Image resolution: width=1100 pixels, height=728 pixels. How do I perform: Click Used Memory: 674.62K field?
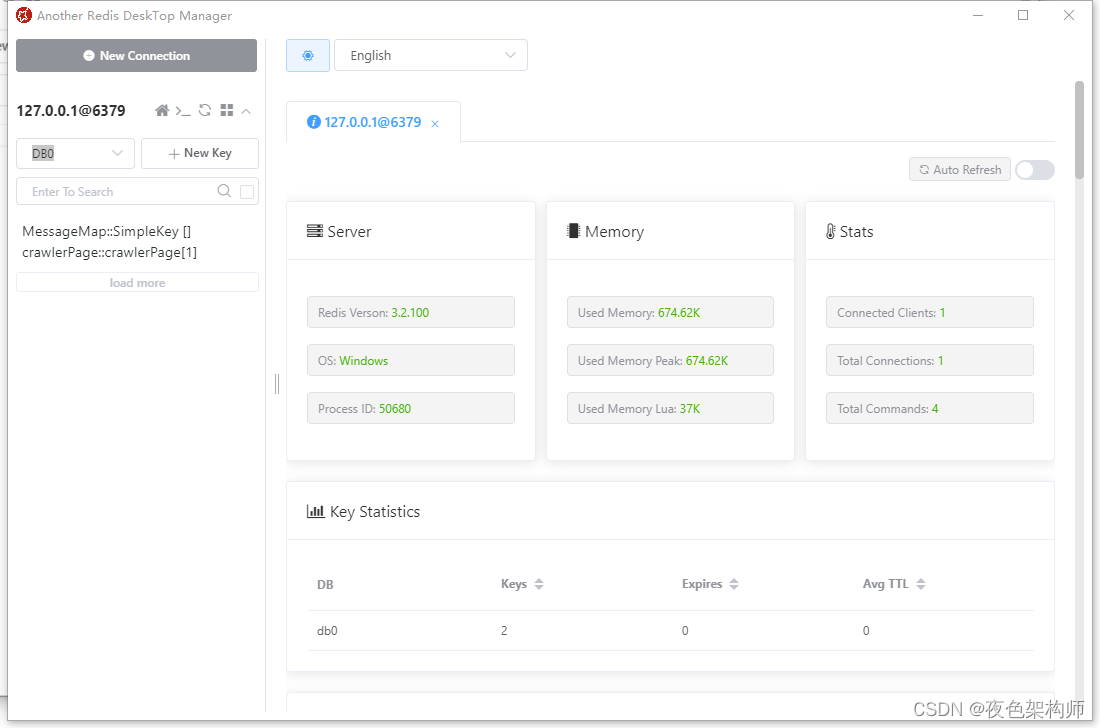tap(670, 312)
